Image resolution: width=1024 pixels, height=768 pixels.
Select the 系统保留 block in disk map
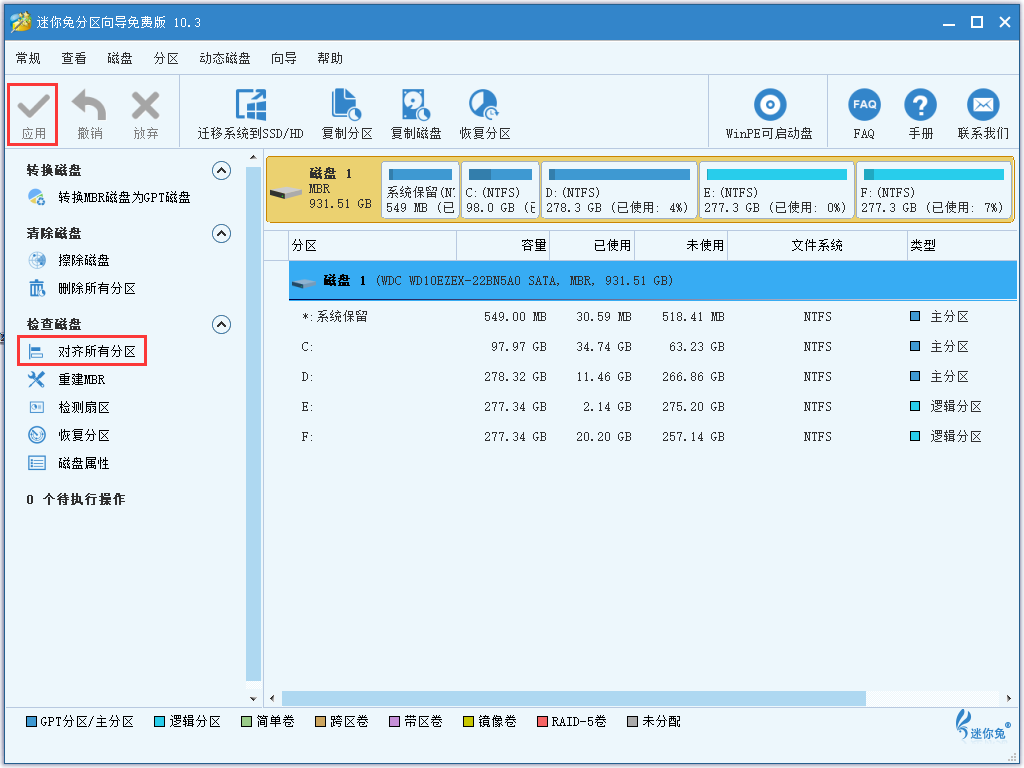coord(420,190)
